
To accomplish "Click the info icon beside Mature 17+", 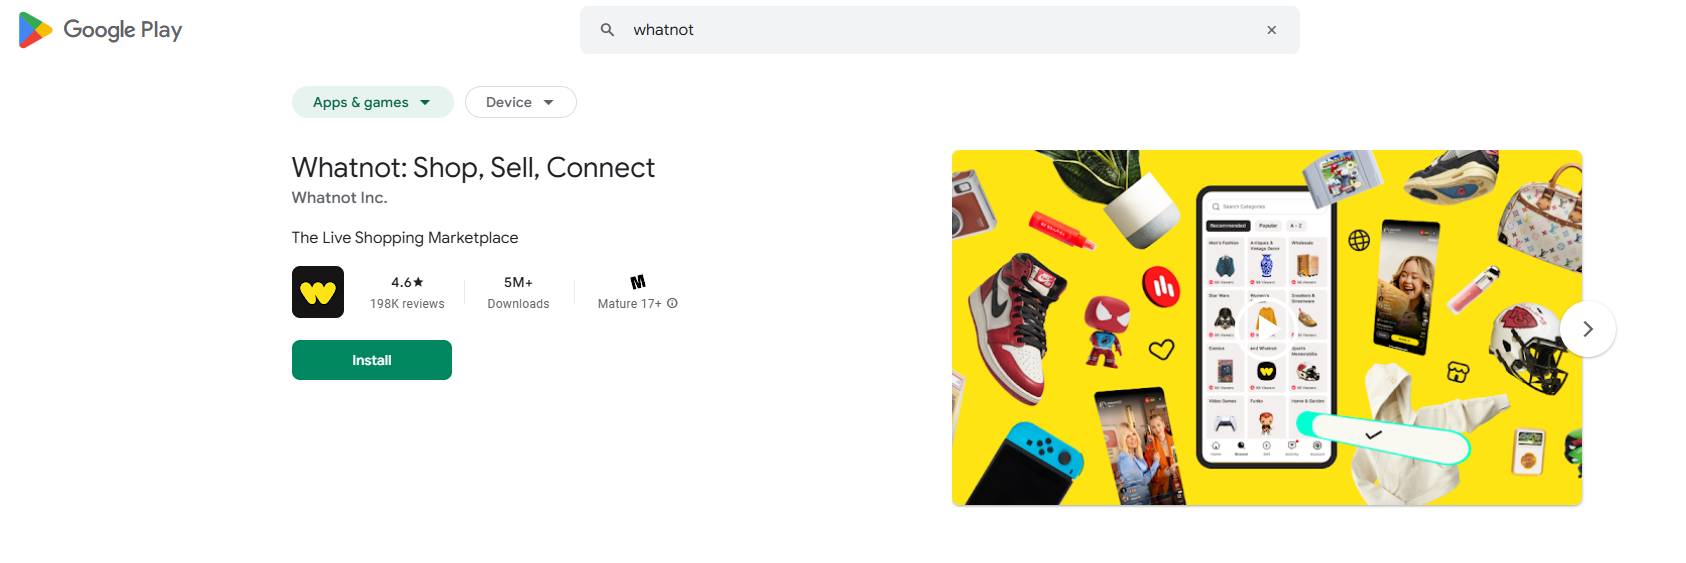I will (672, 303).
